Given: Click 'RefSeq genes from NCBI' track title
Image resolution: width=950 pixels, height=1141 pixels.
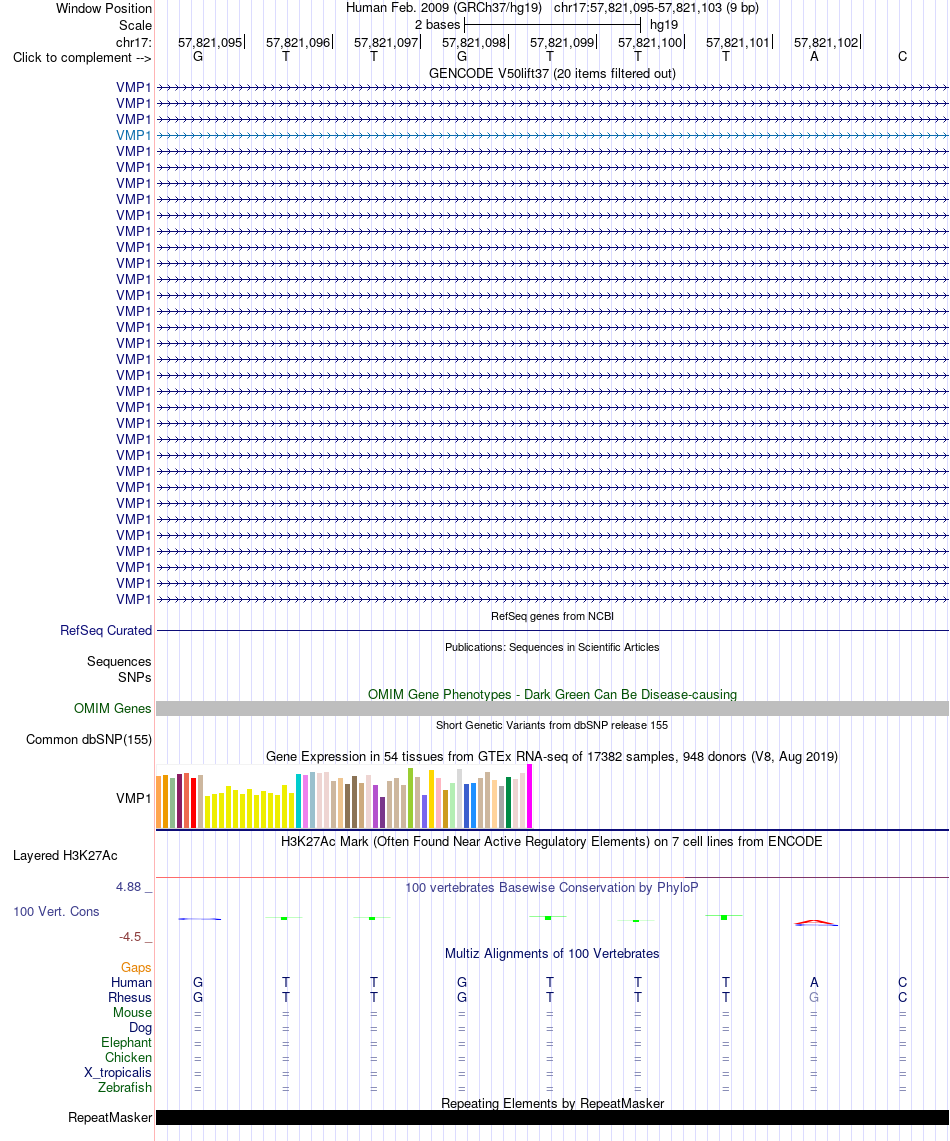Looking at the screenshot, I should (x=552, y=616).
